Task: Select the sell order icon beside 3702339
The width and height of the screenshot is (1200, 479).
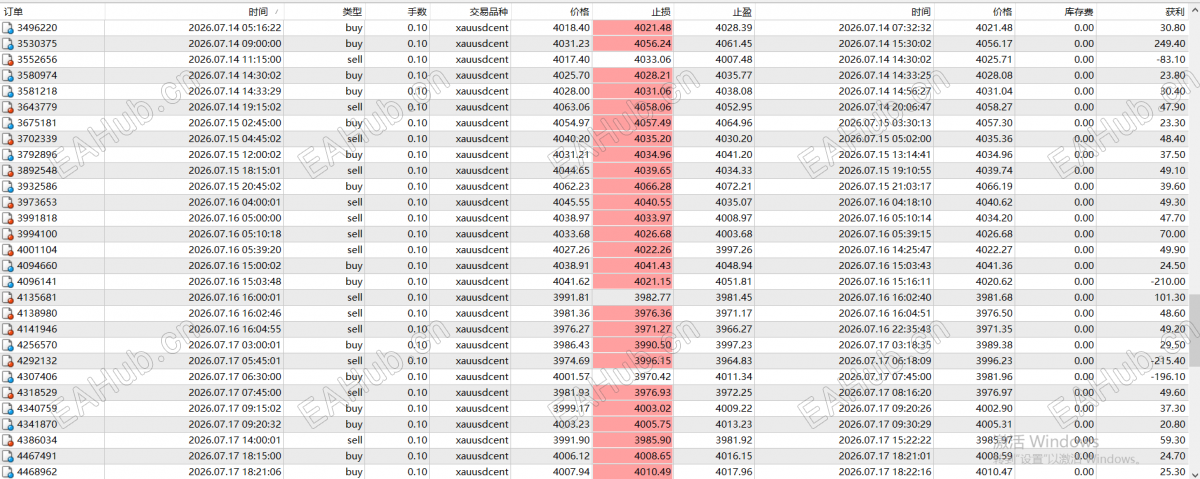Action: point(9,138)
